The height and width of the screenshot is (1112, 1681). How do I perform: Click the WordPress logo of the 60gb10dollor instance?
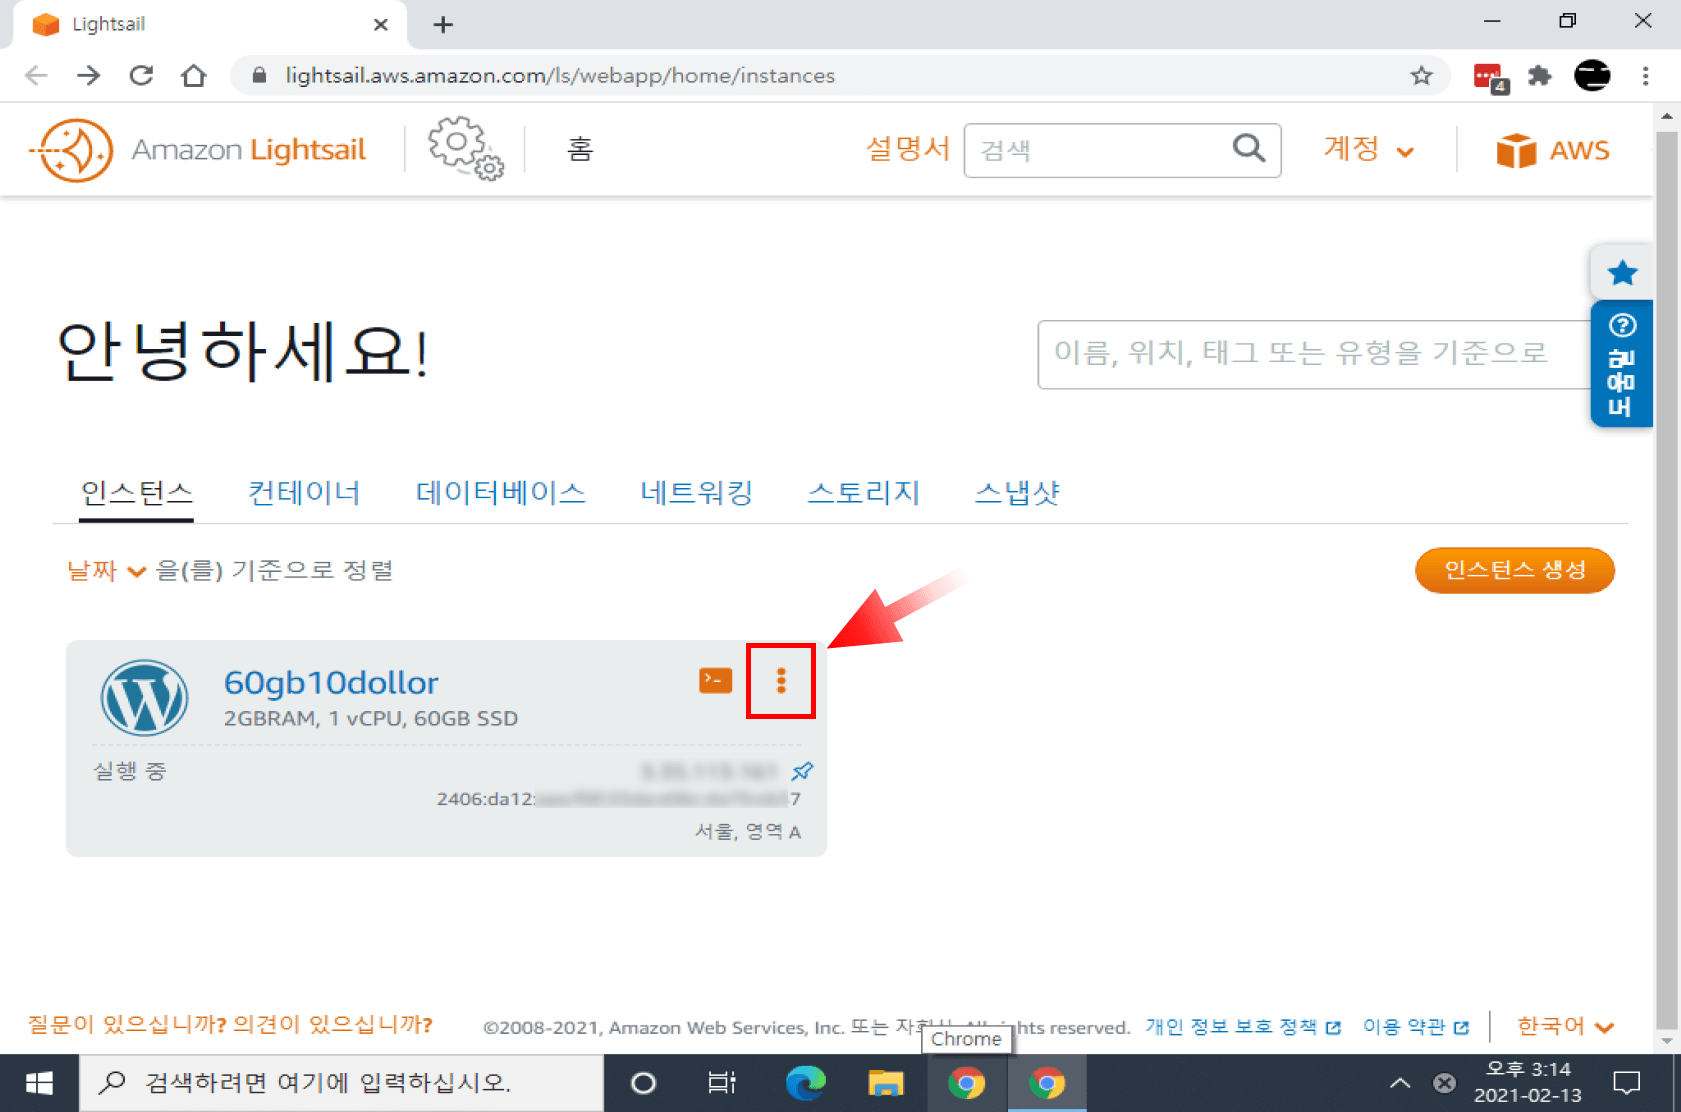(144, 698)
